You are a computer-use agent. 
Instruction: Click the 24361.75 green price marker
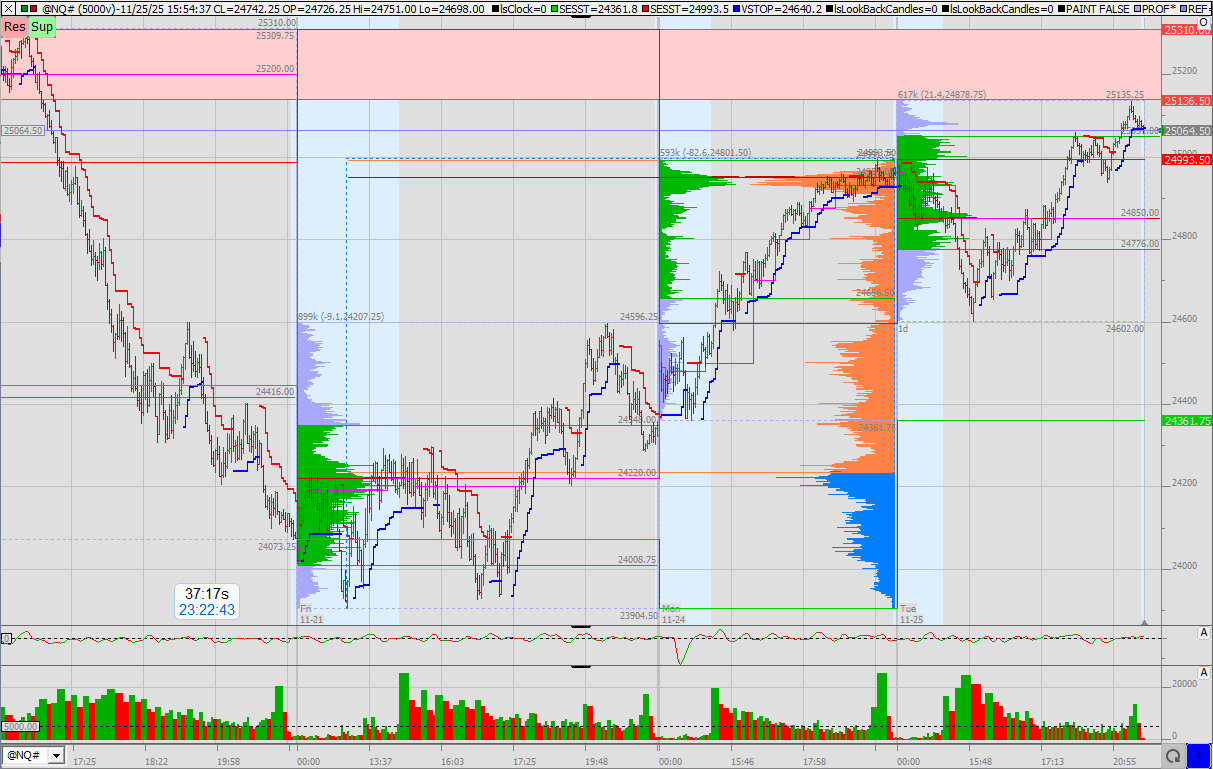1187,421
